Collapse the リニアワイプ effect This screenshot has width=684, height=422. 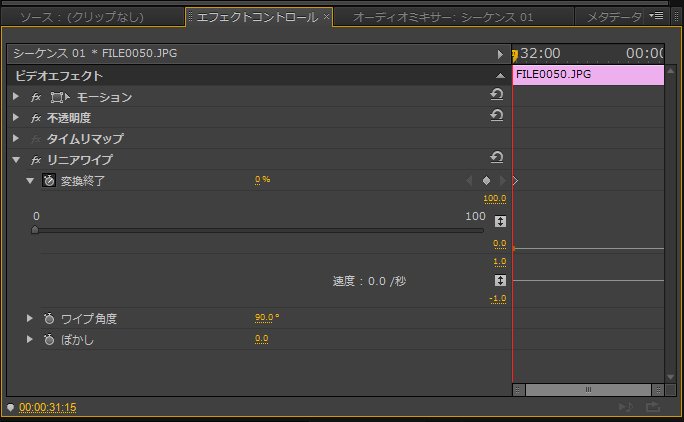[16, 160]
